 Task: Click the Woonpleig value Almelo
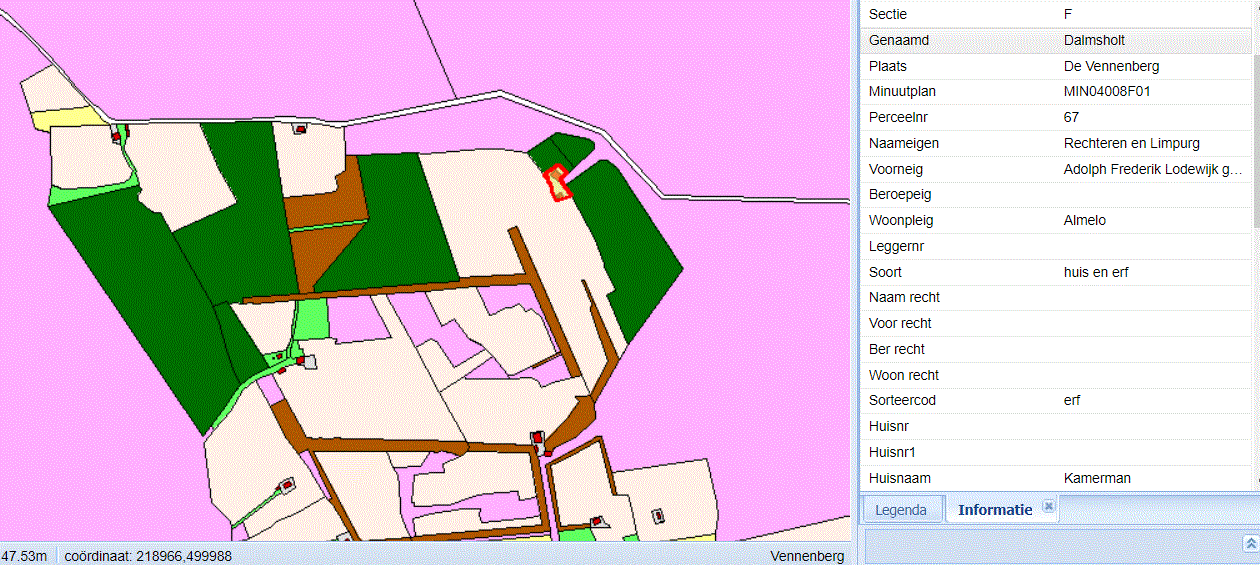tap(1085, 220)
